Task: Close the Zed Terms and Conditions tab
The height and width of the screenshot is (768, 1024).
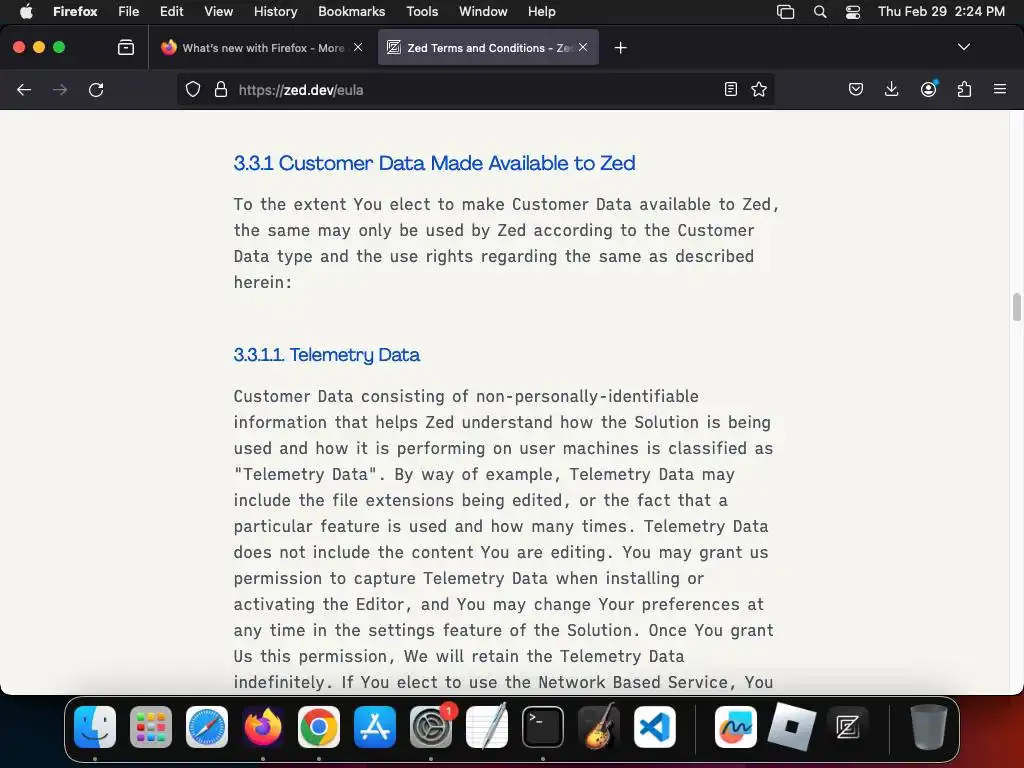Action: coord(583,47)
